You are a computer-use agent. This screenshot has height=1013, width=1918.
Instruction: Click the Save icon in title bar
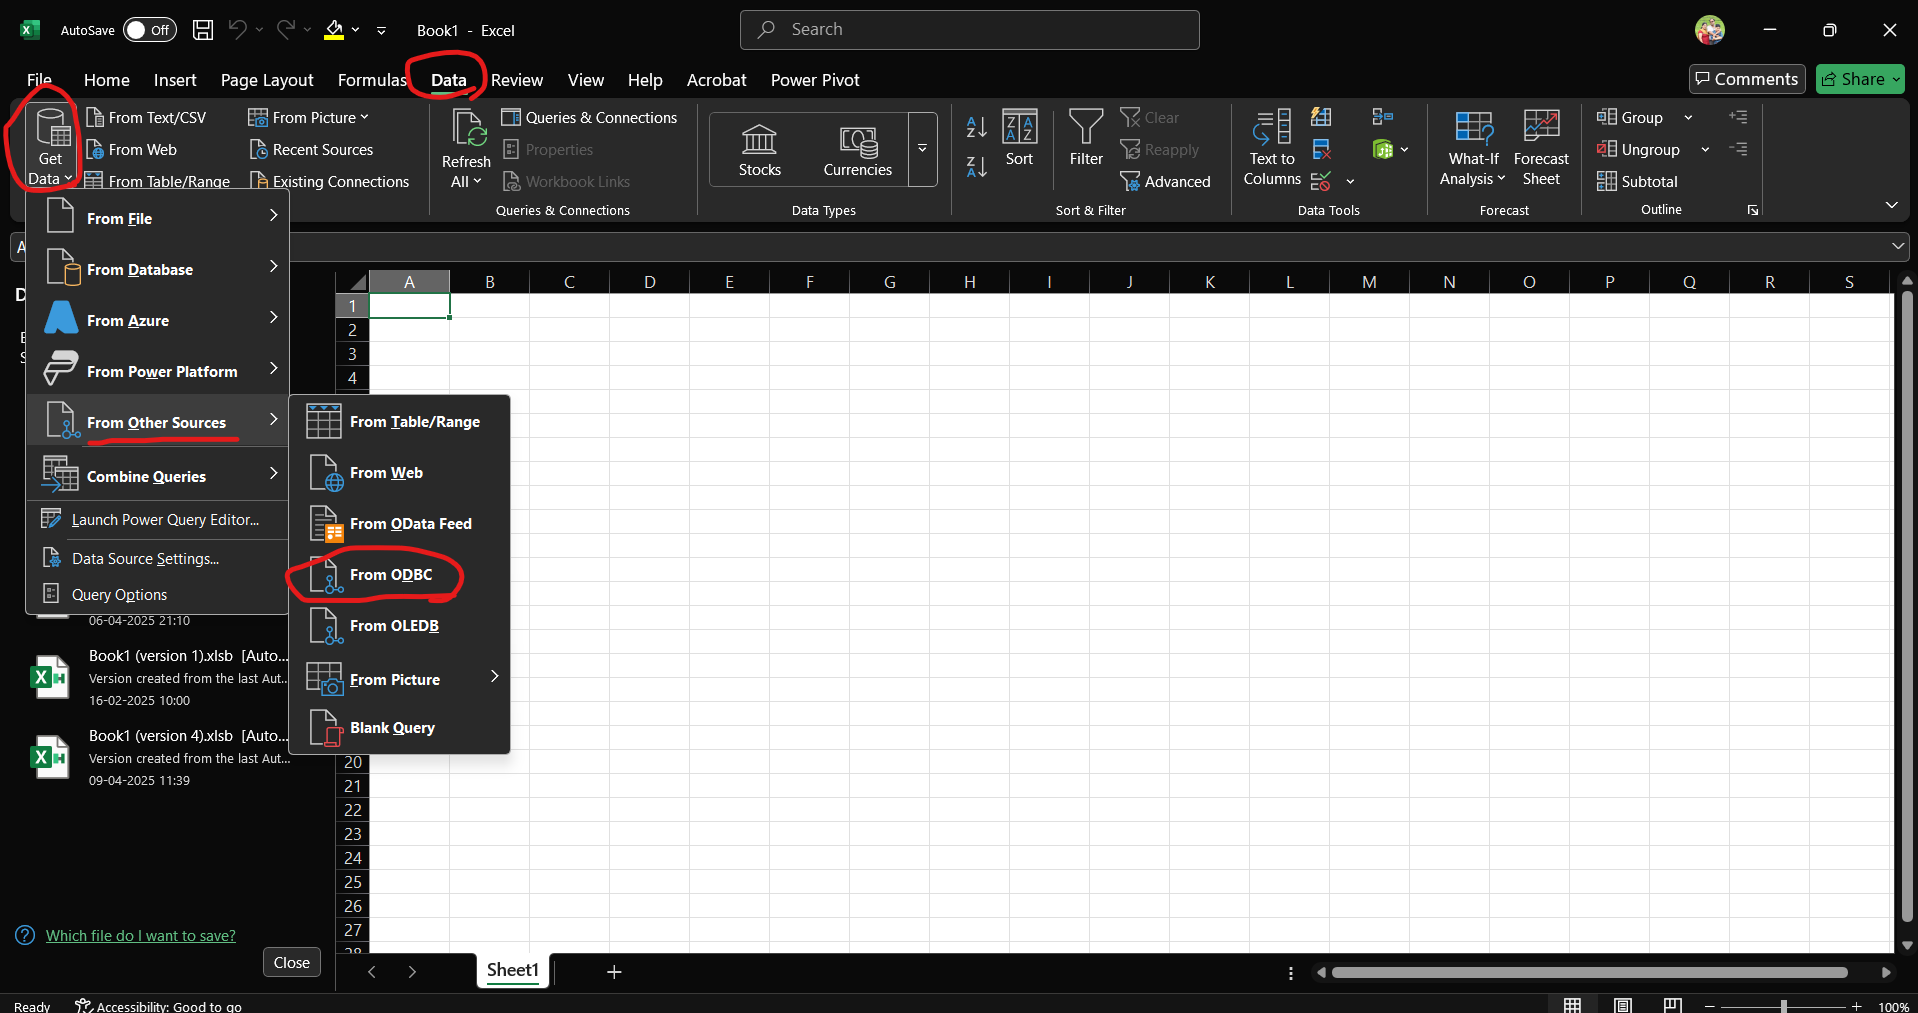coord(203,30)
